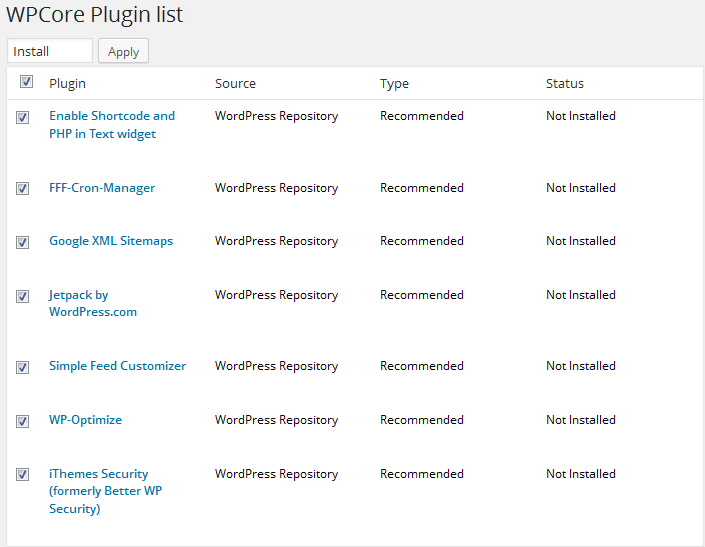Toggle the Jetpack by WordPress.com checkbox

pos(23,296)
